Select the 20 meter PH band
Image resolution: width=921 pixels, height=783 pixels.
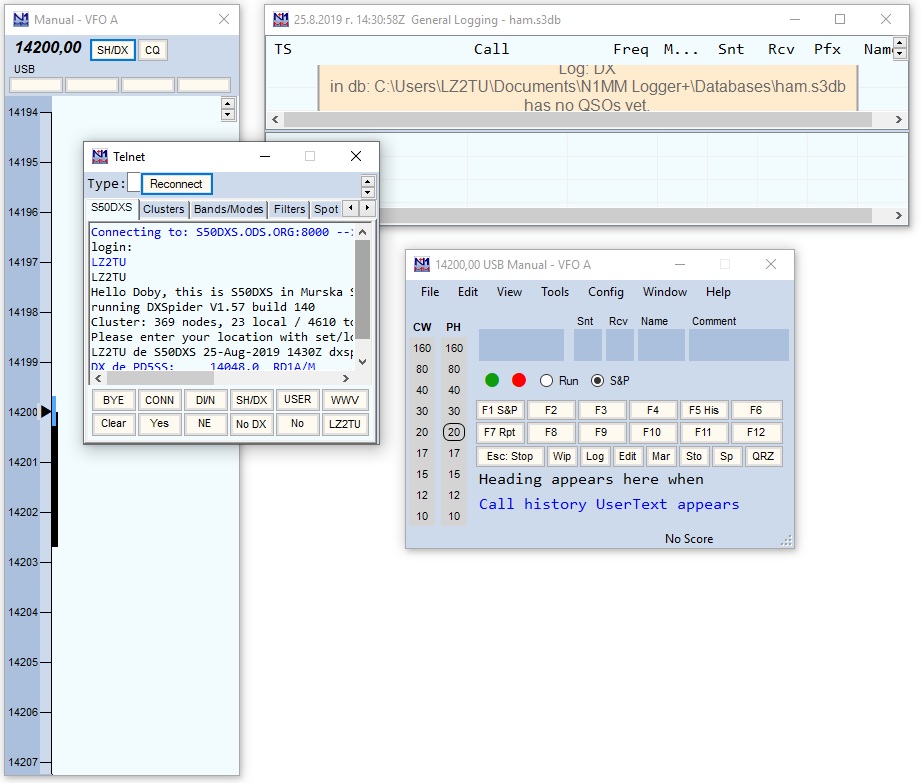click(454, 433)
